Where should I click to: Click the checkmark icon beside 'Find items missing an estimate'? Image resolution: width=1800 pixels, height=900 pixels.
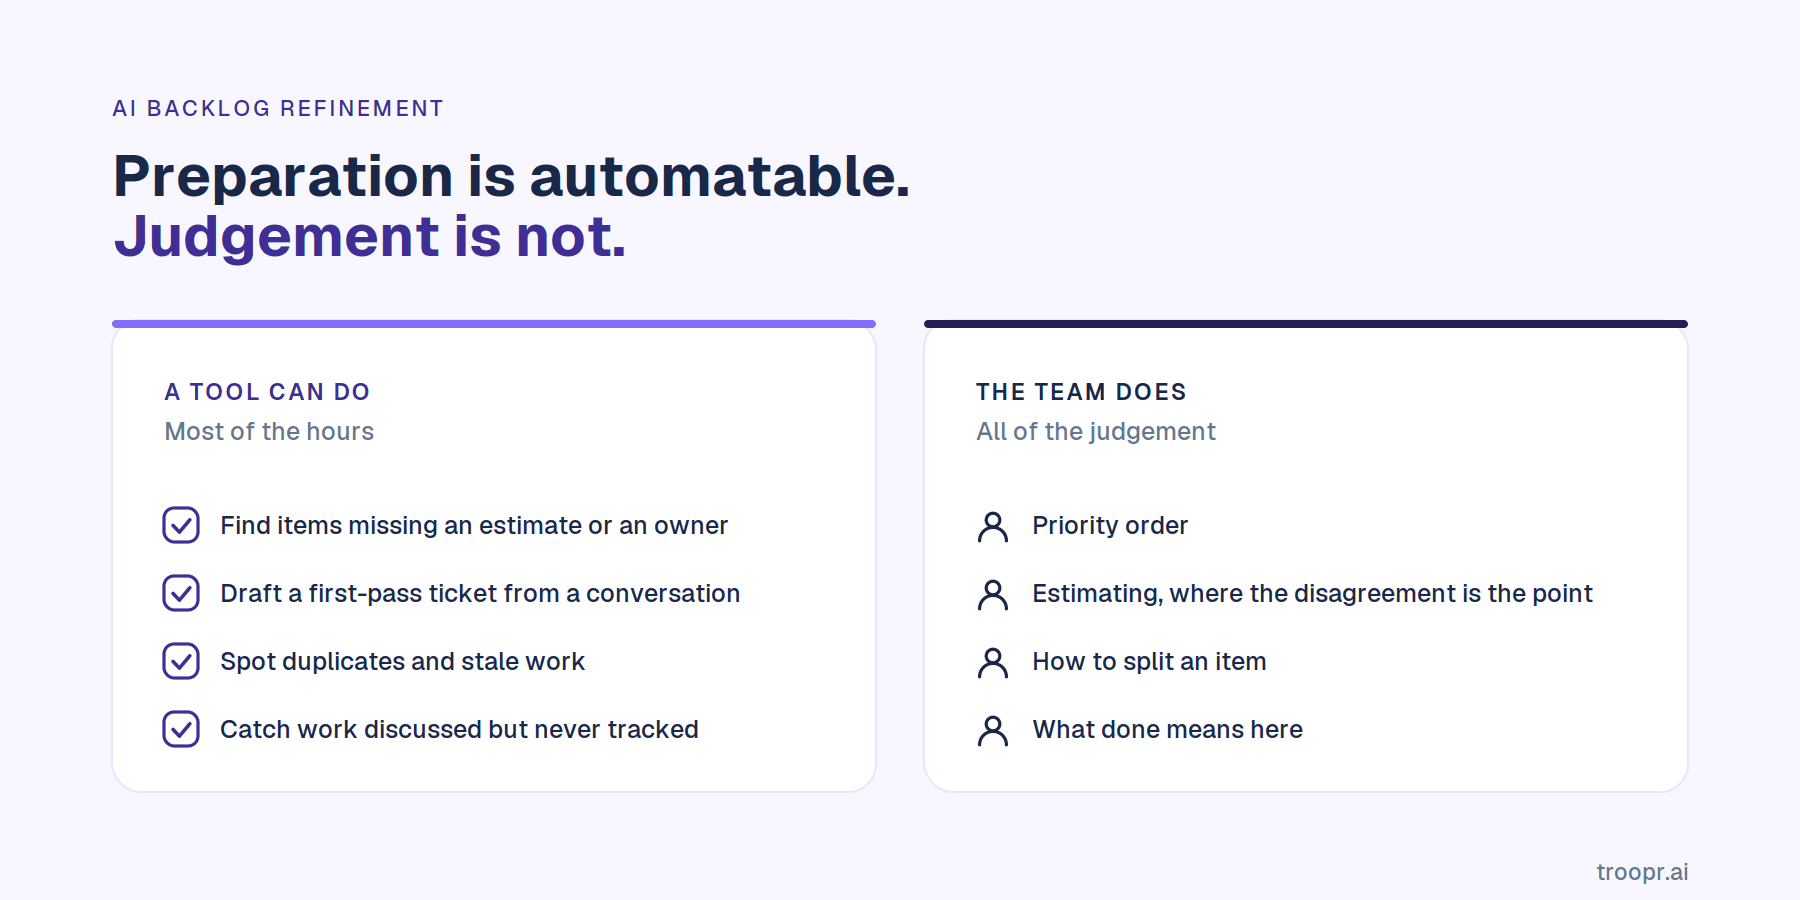[x=181, y=525]
